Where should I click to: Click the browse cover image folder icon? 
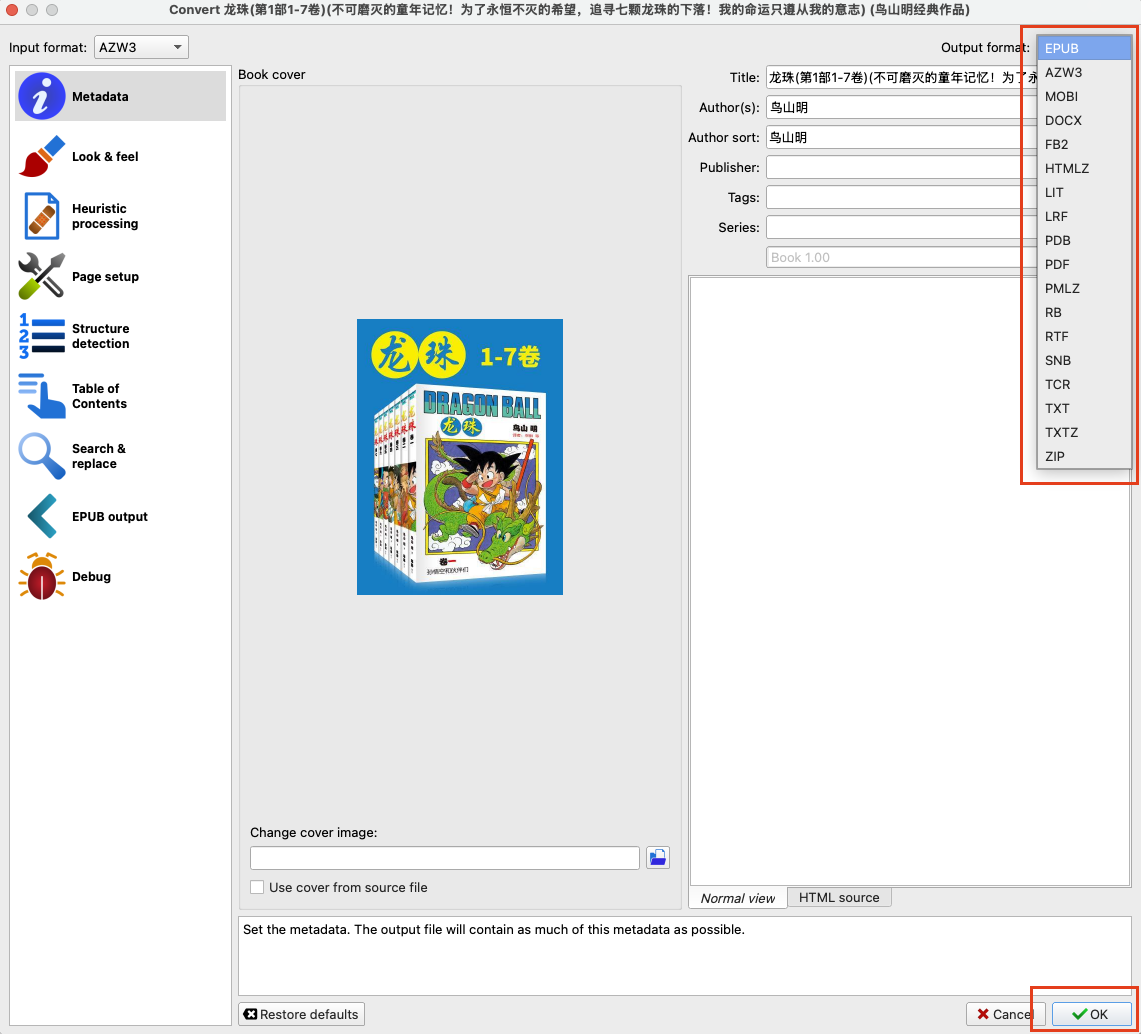point(658,858)
